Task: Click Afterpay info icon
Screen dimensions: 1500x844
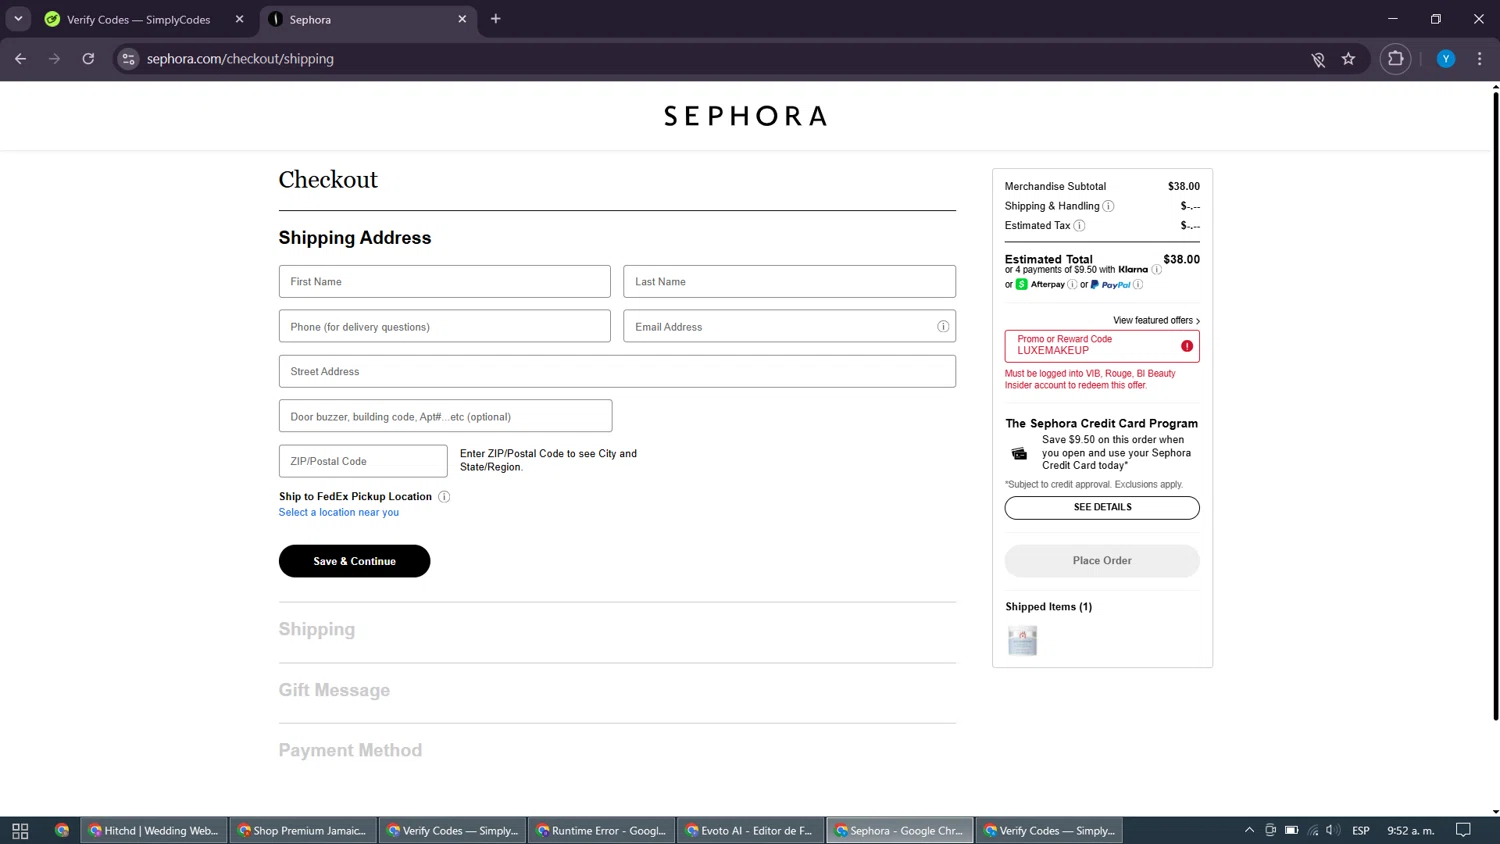Action: coord(1072,285)
